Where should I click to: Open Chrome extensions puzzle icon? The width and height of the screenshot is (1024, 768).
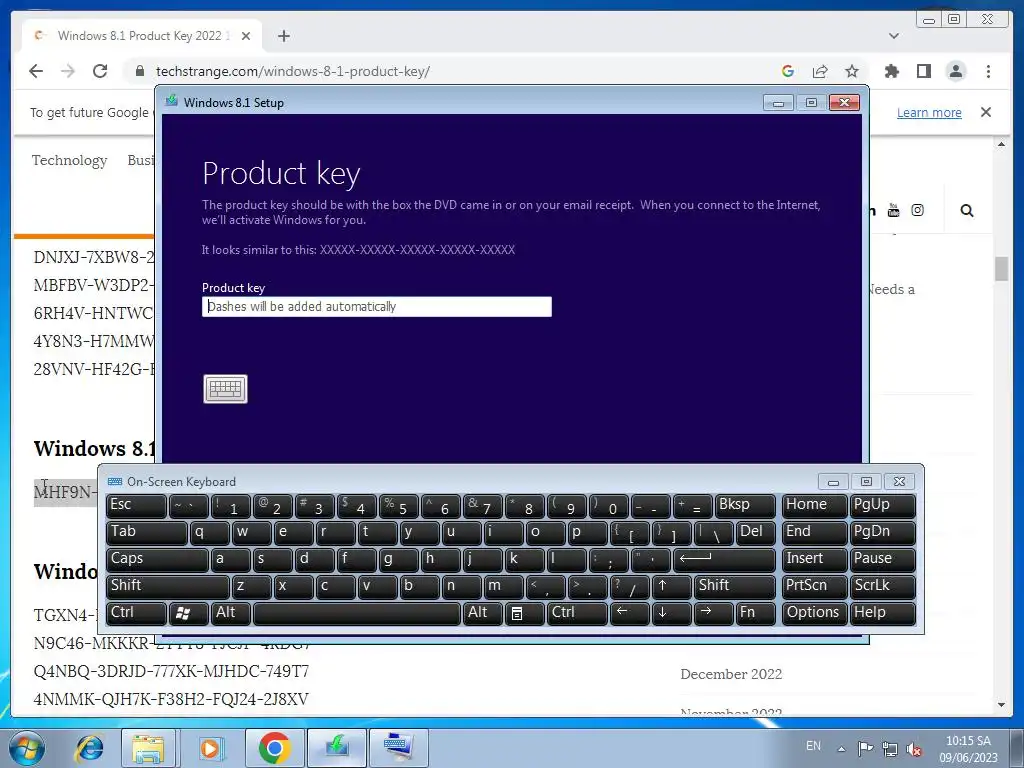pyautogui.click(x=891, y=71)
